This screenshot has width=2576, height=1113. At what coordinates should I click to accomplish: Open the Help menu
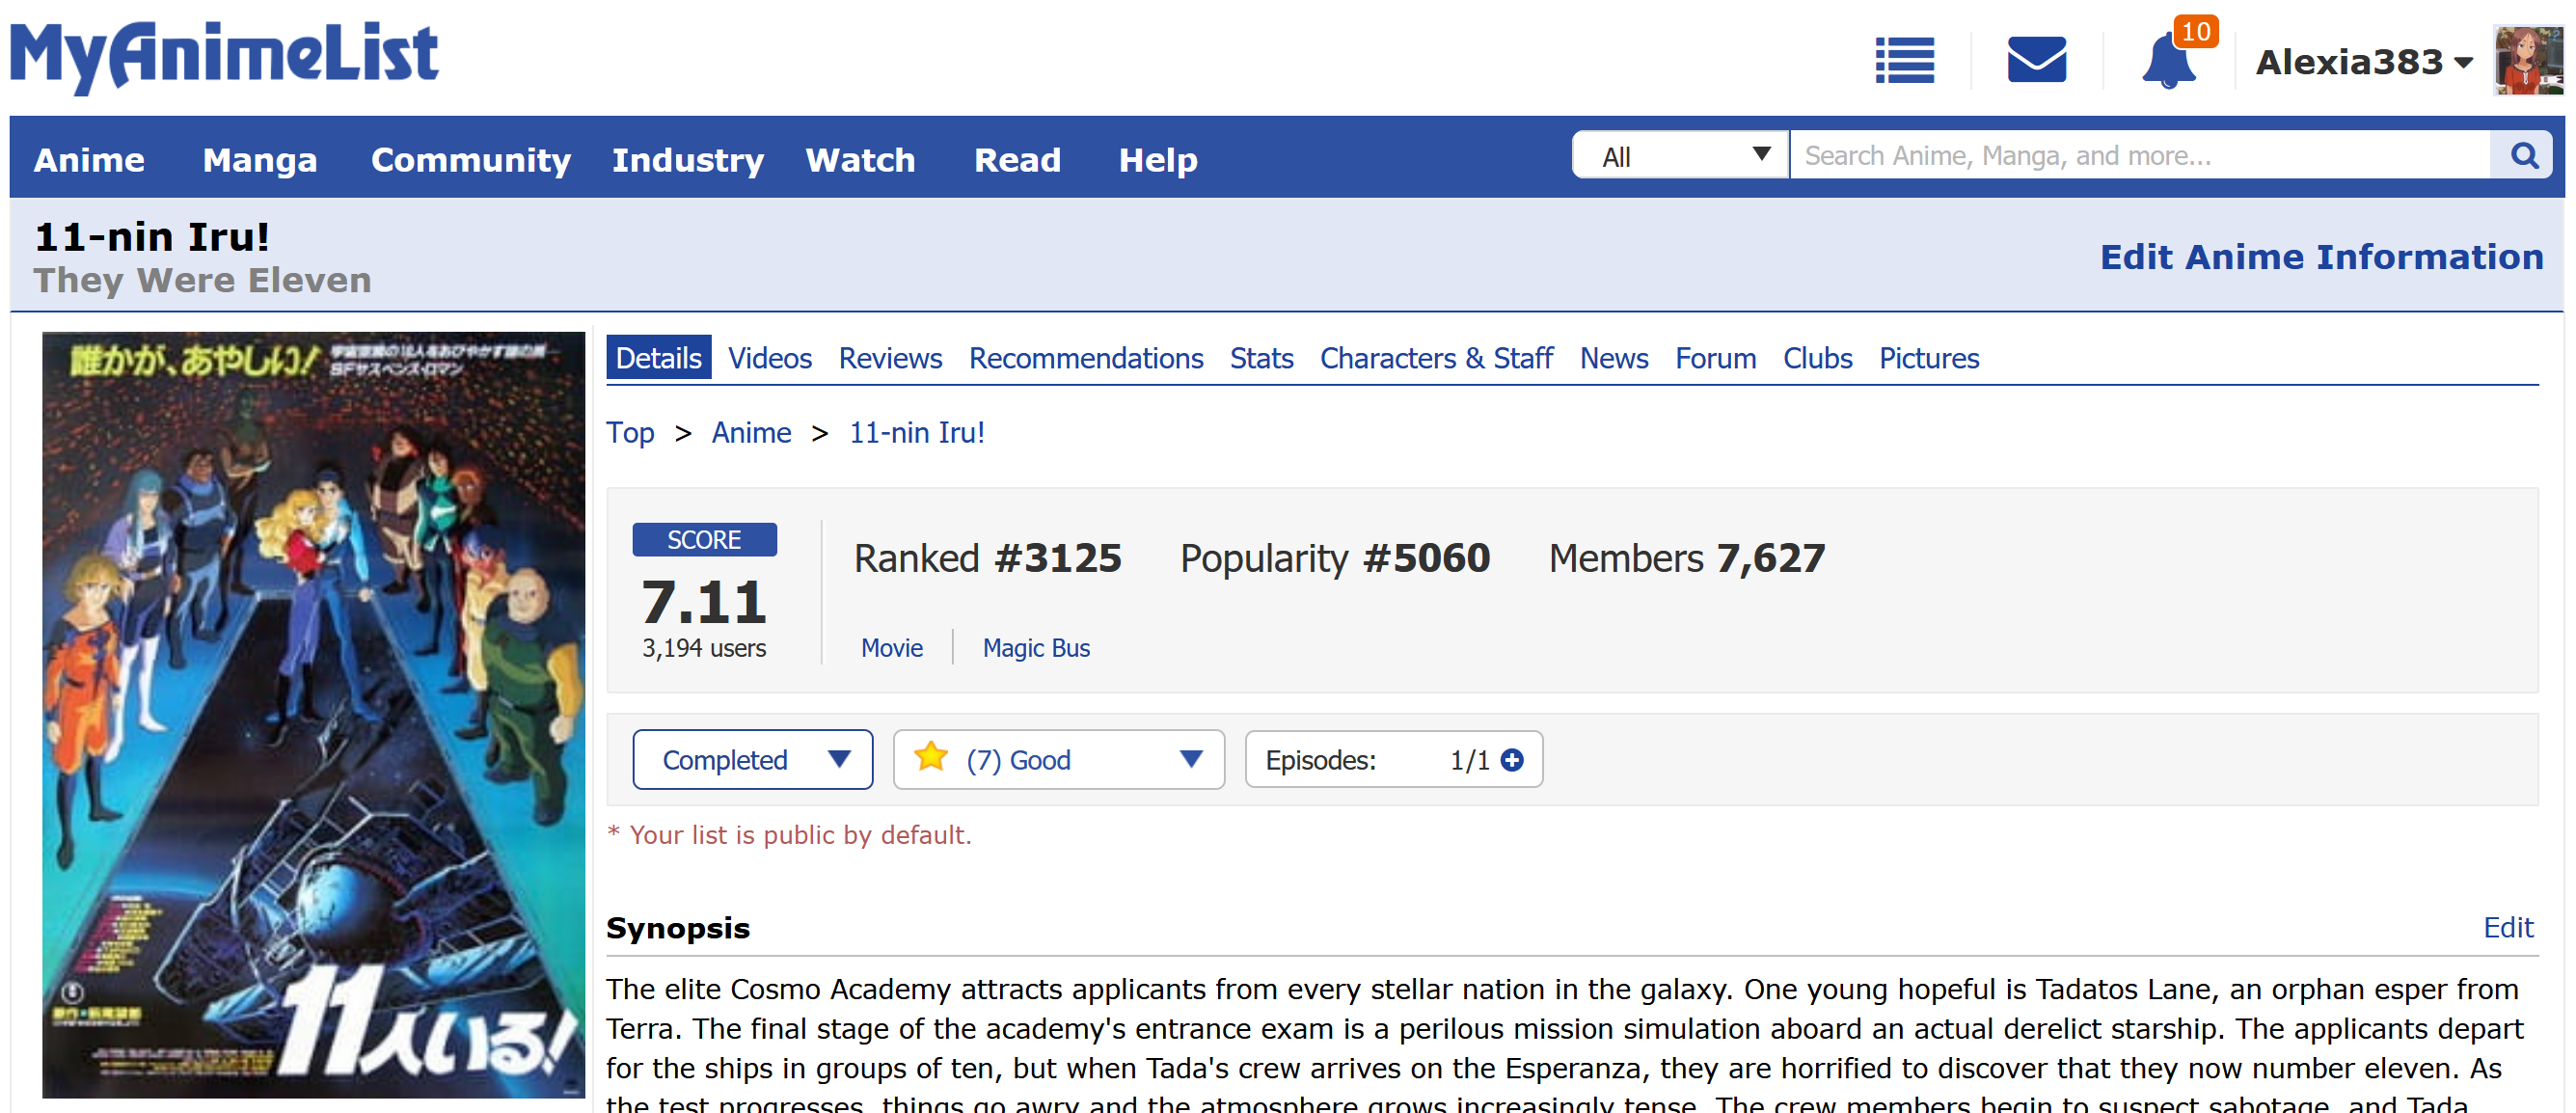tap(1158, 160)
